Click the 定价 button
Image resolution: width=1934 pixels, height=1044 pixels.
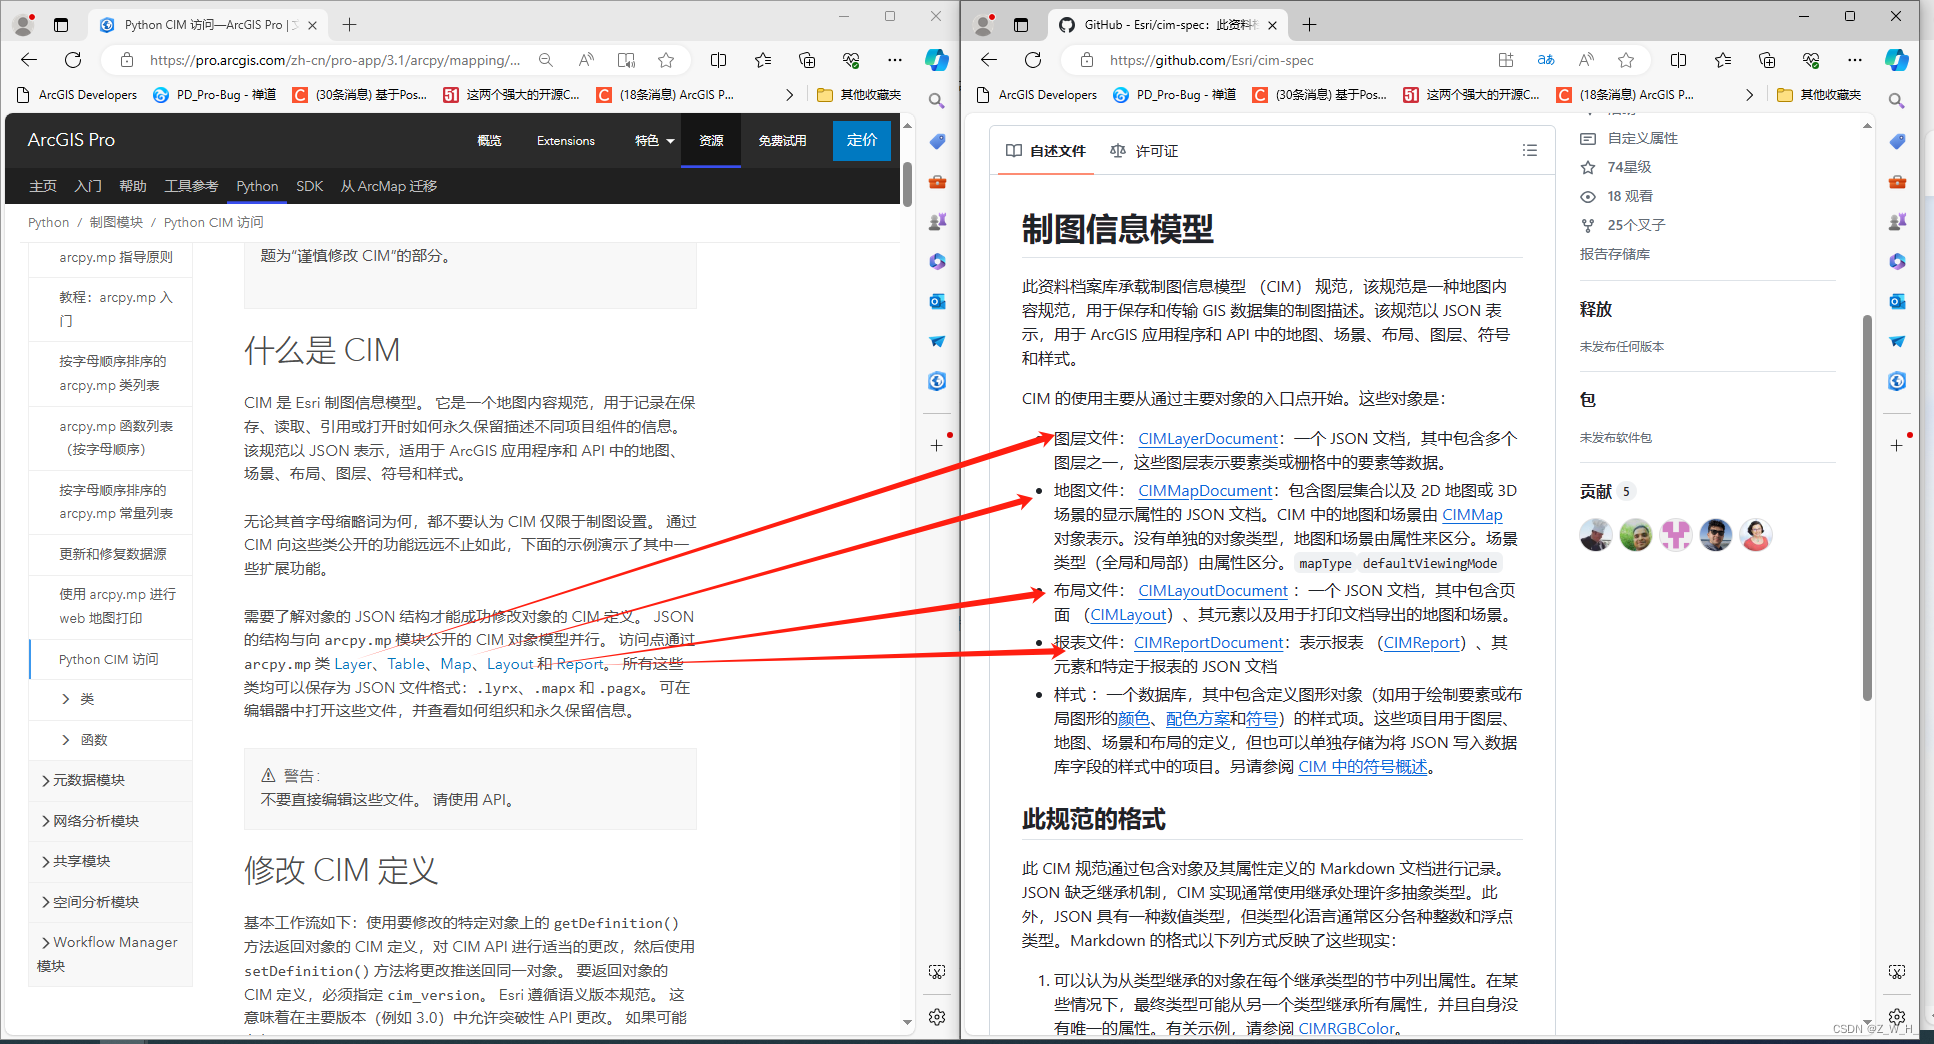point(861,140)
